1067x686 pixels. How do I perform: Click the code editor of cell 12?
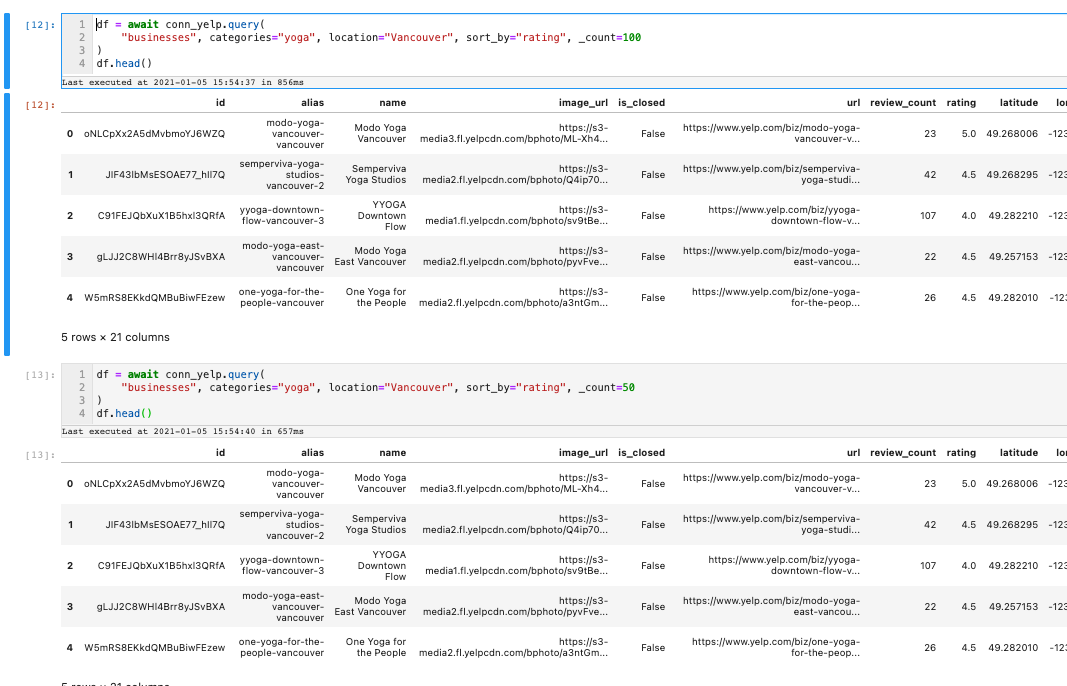tap(564, 44)
